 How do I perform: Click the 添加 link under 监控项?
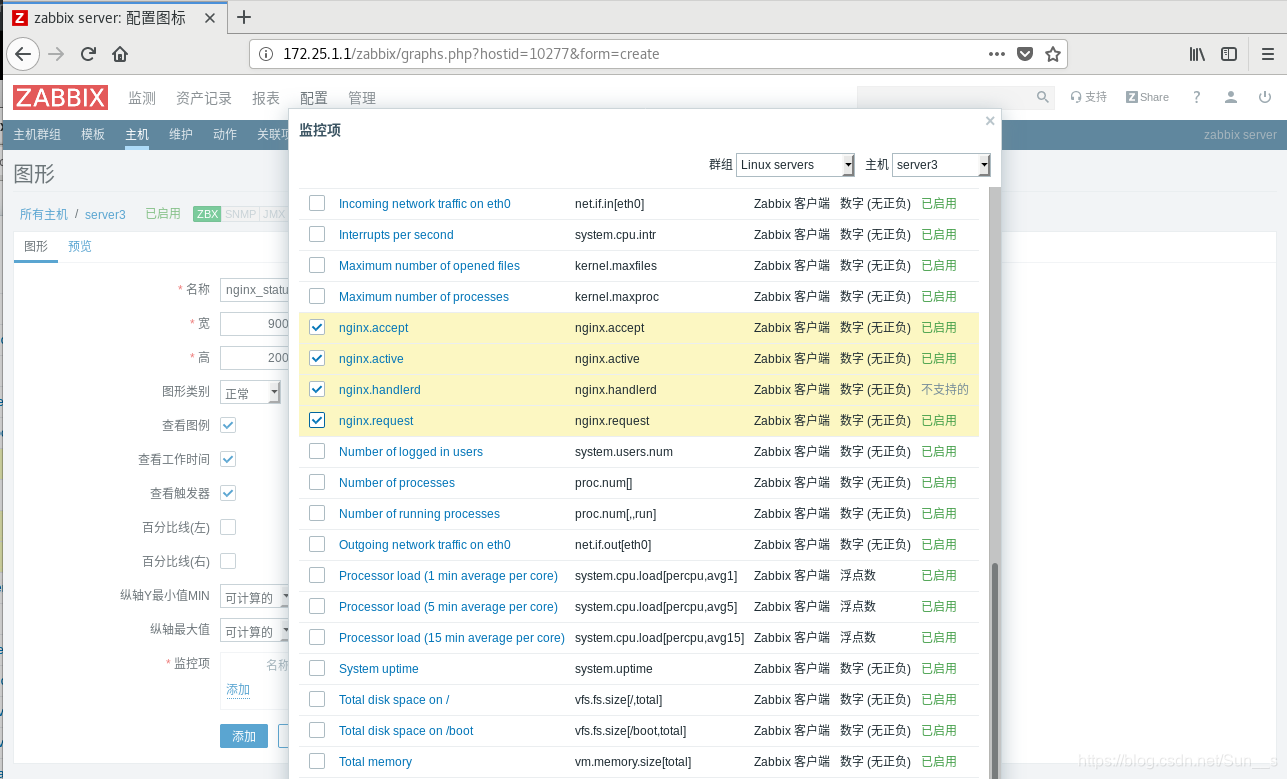[238, 689]
